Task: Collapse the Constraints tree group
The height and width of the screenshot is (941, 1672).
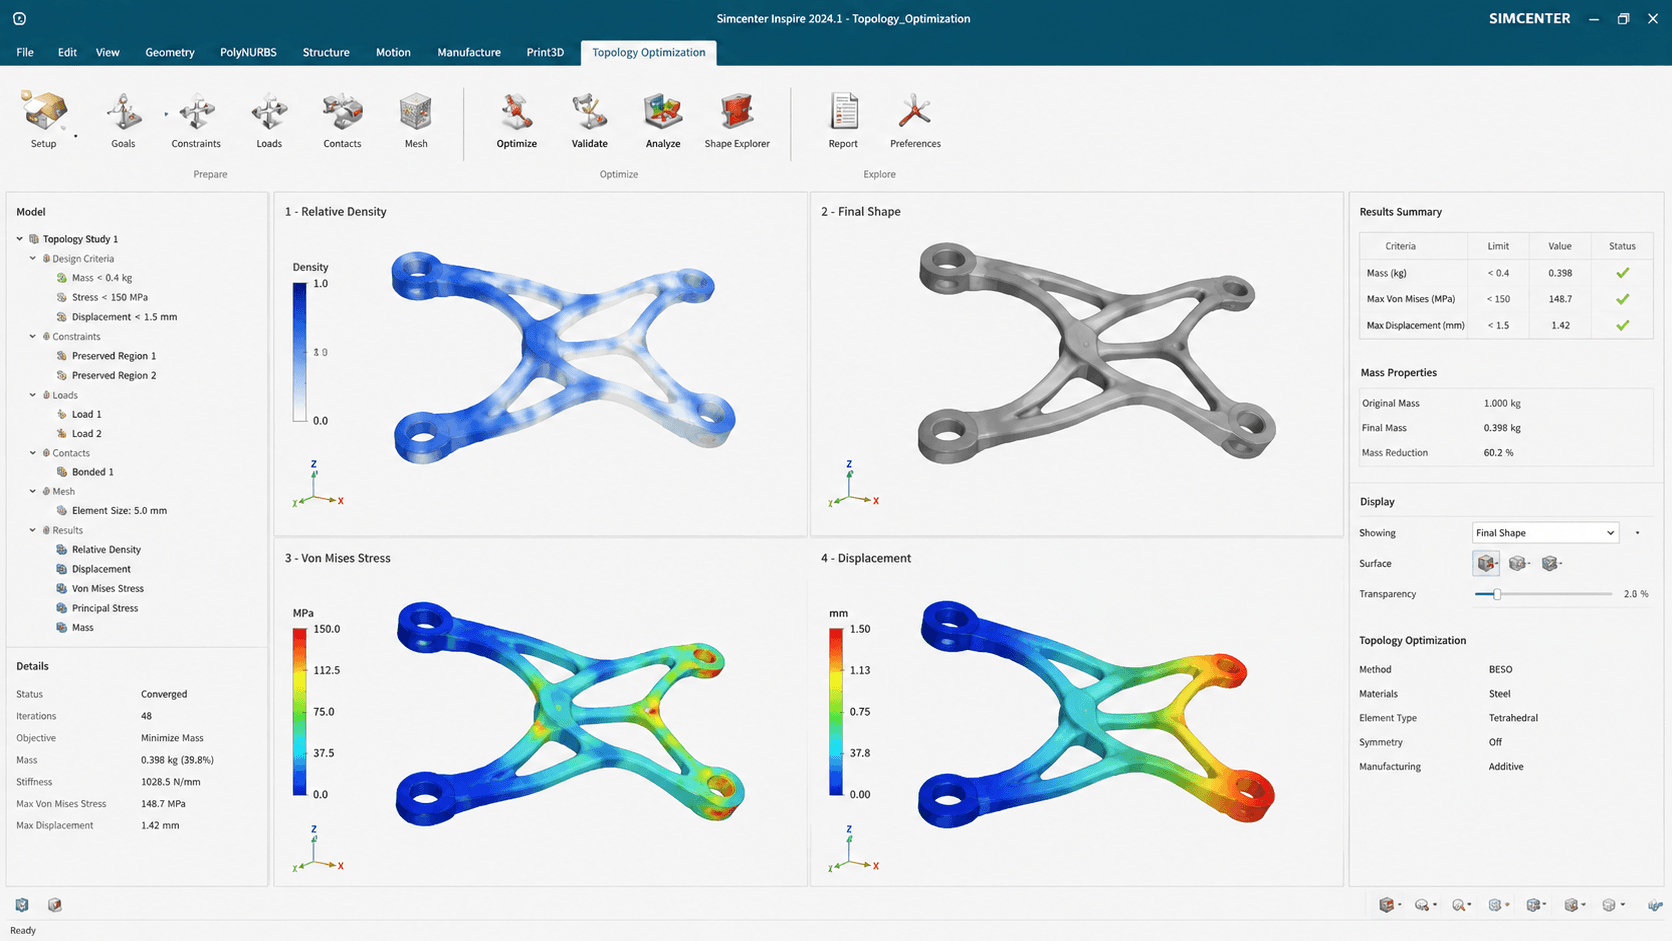Action: 33,336
